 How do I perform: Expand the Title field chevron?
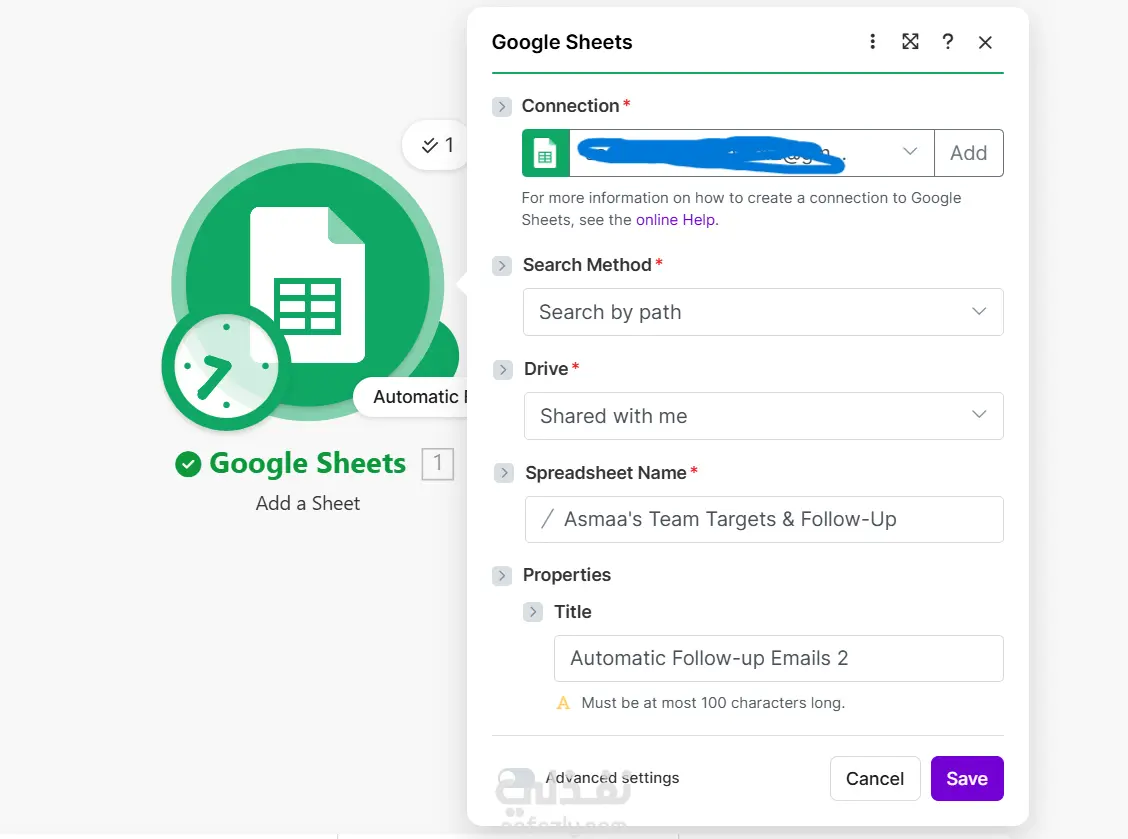click(532, 612)
